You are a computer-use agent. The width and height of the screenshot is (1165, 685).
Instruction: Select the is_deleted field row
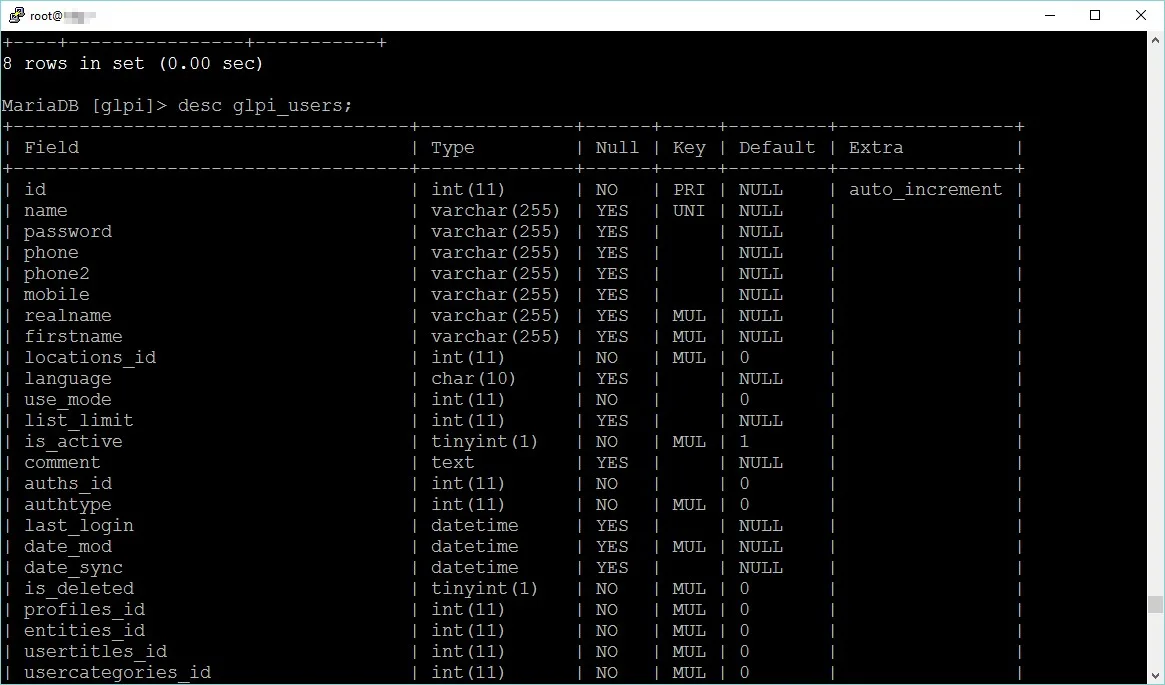[x=79, y=588]
